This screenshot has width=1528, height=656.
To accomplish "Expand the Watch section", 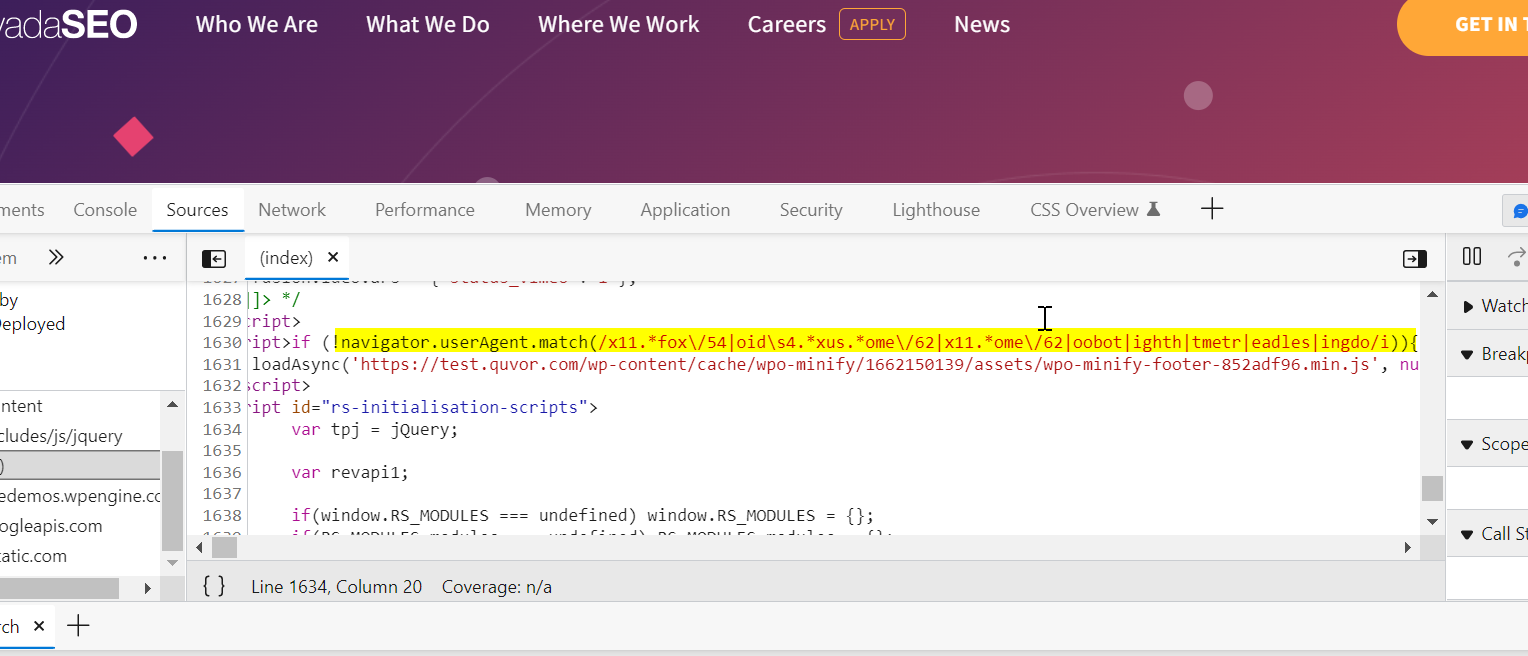I will [x=1487, y=306].
